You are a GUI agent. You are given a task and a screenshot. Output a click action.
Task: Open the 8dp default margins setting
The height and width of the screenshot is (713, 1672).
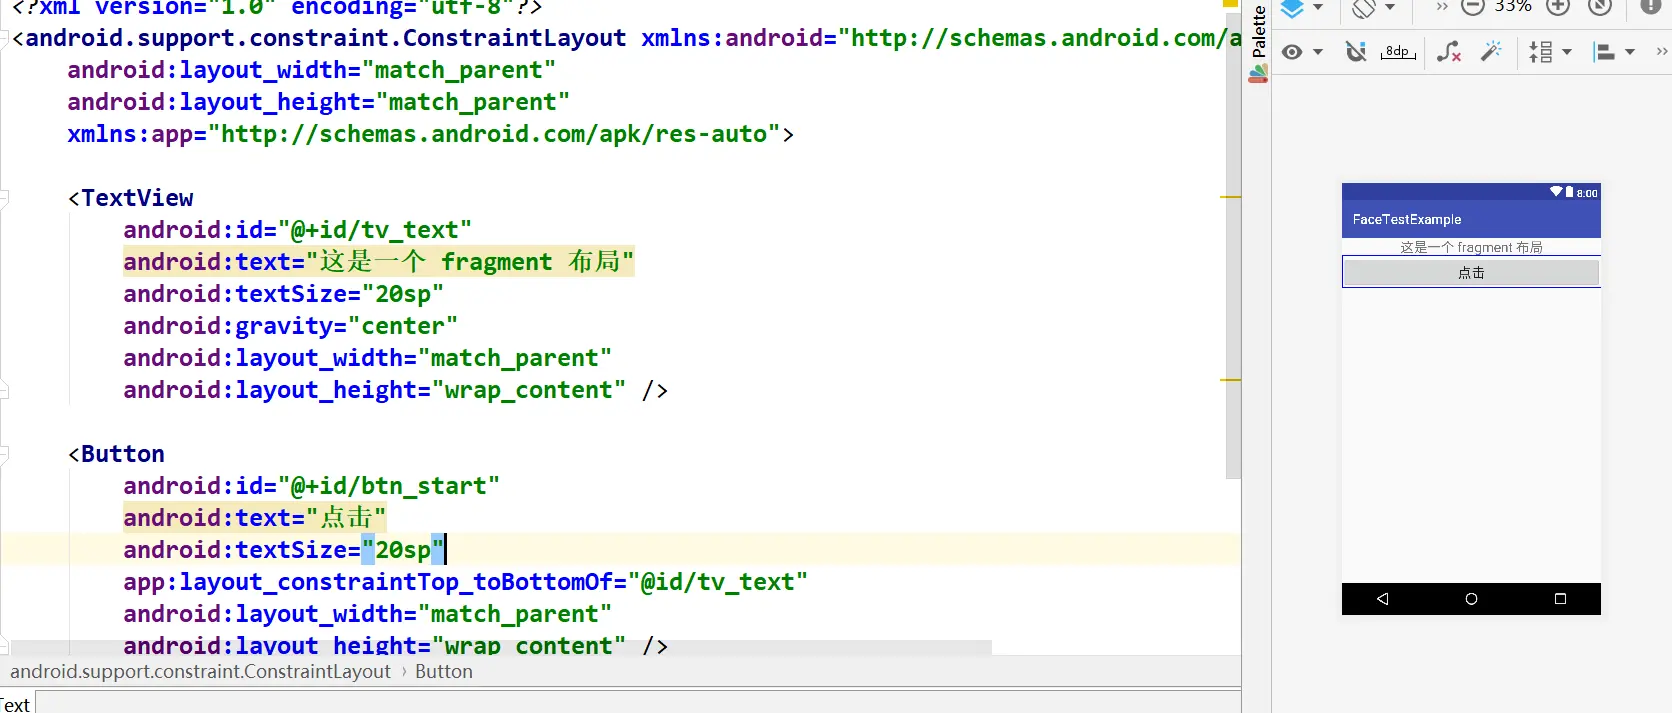pyautogui.click(x=1398, y=52)
